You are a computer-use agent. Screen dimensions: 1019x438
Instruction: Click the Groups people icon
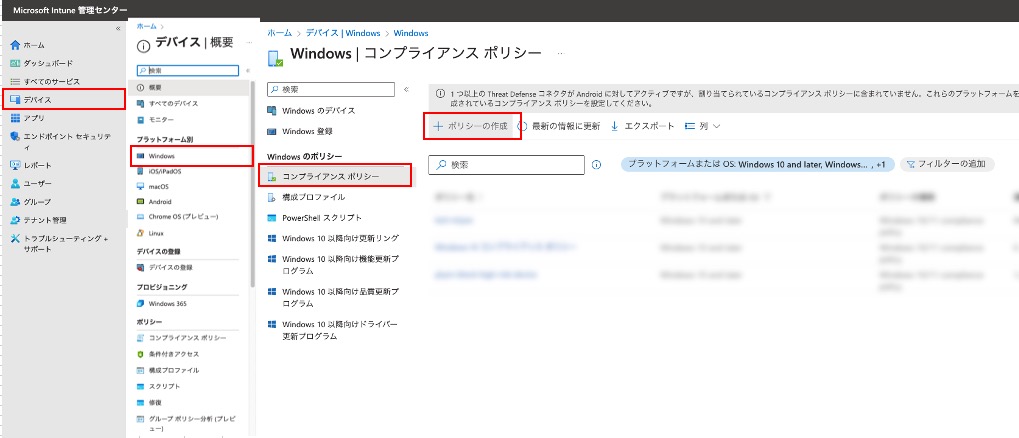click(16, 201)
